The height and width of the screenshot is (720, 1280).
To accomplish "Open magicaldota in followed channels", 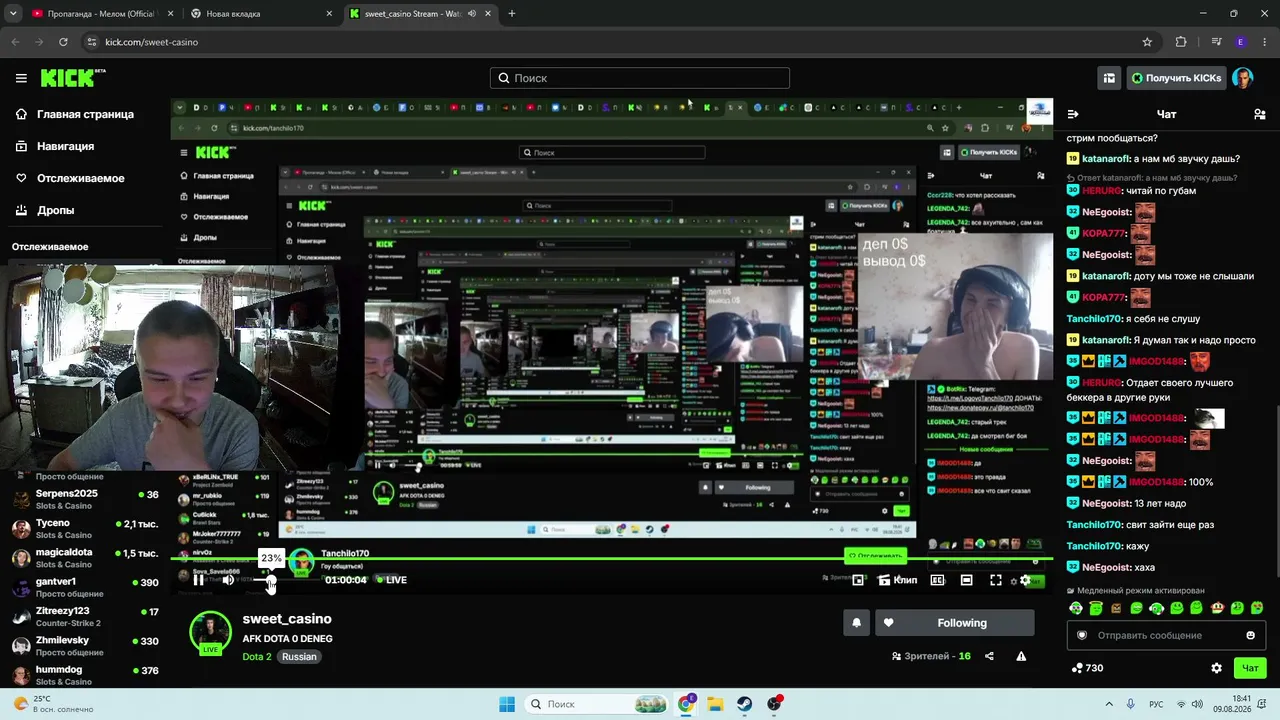I will coord(85,558).
